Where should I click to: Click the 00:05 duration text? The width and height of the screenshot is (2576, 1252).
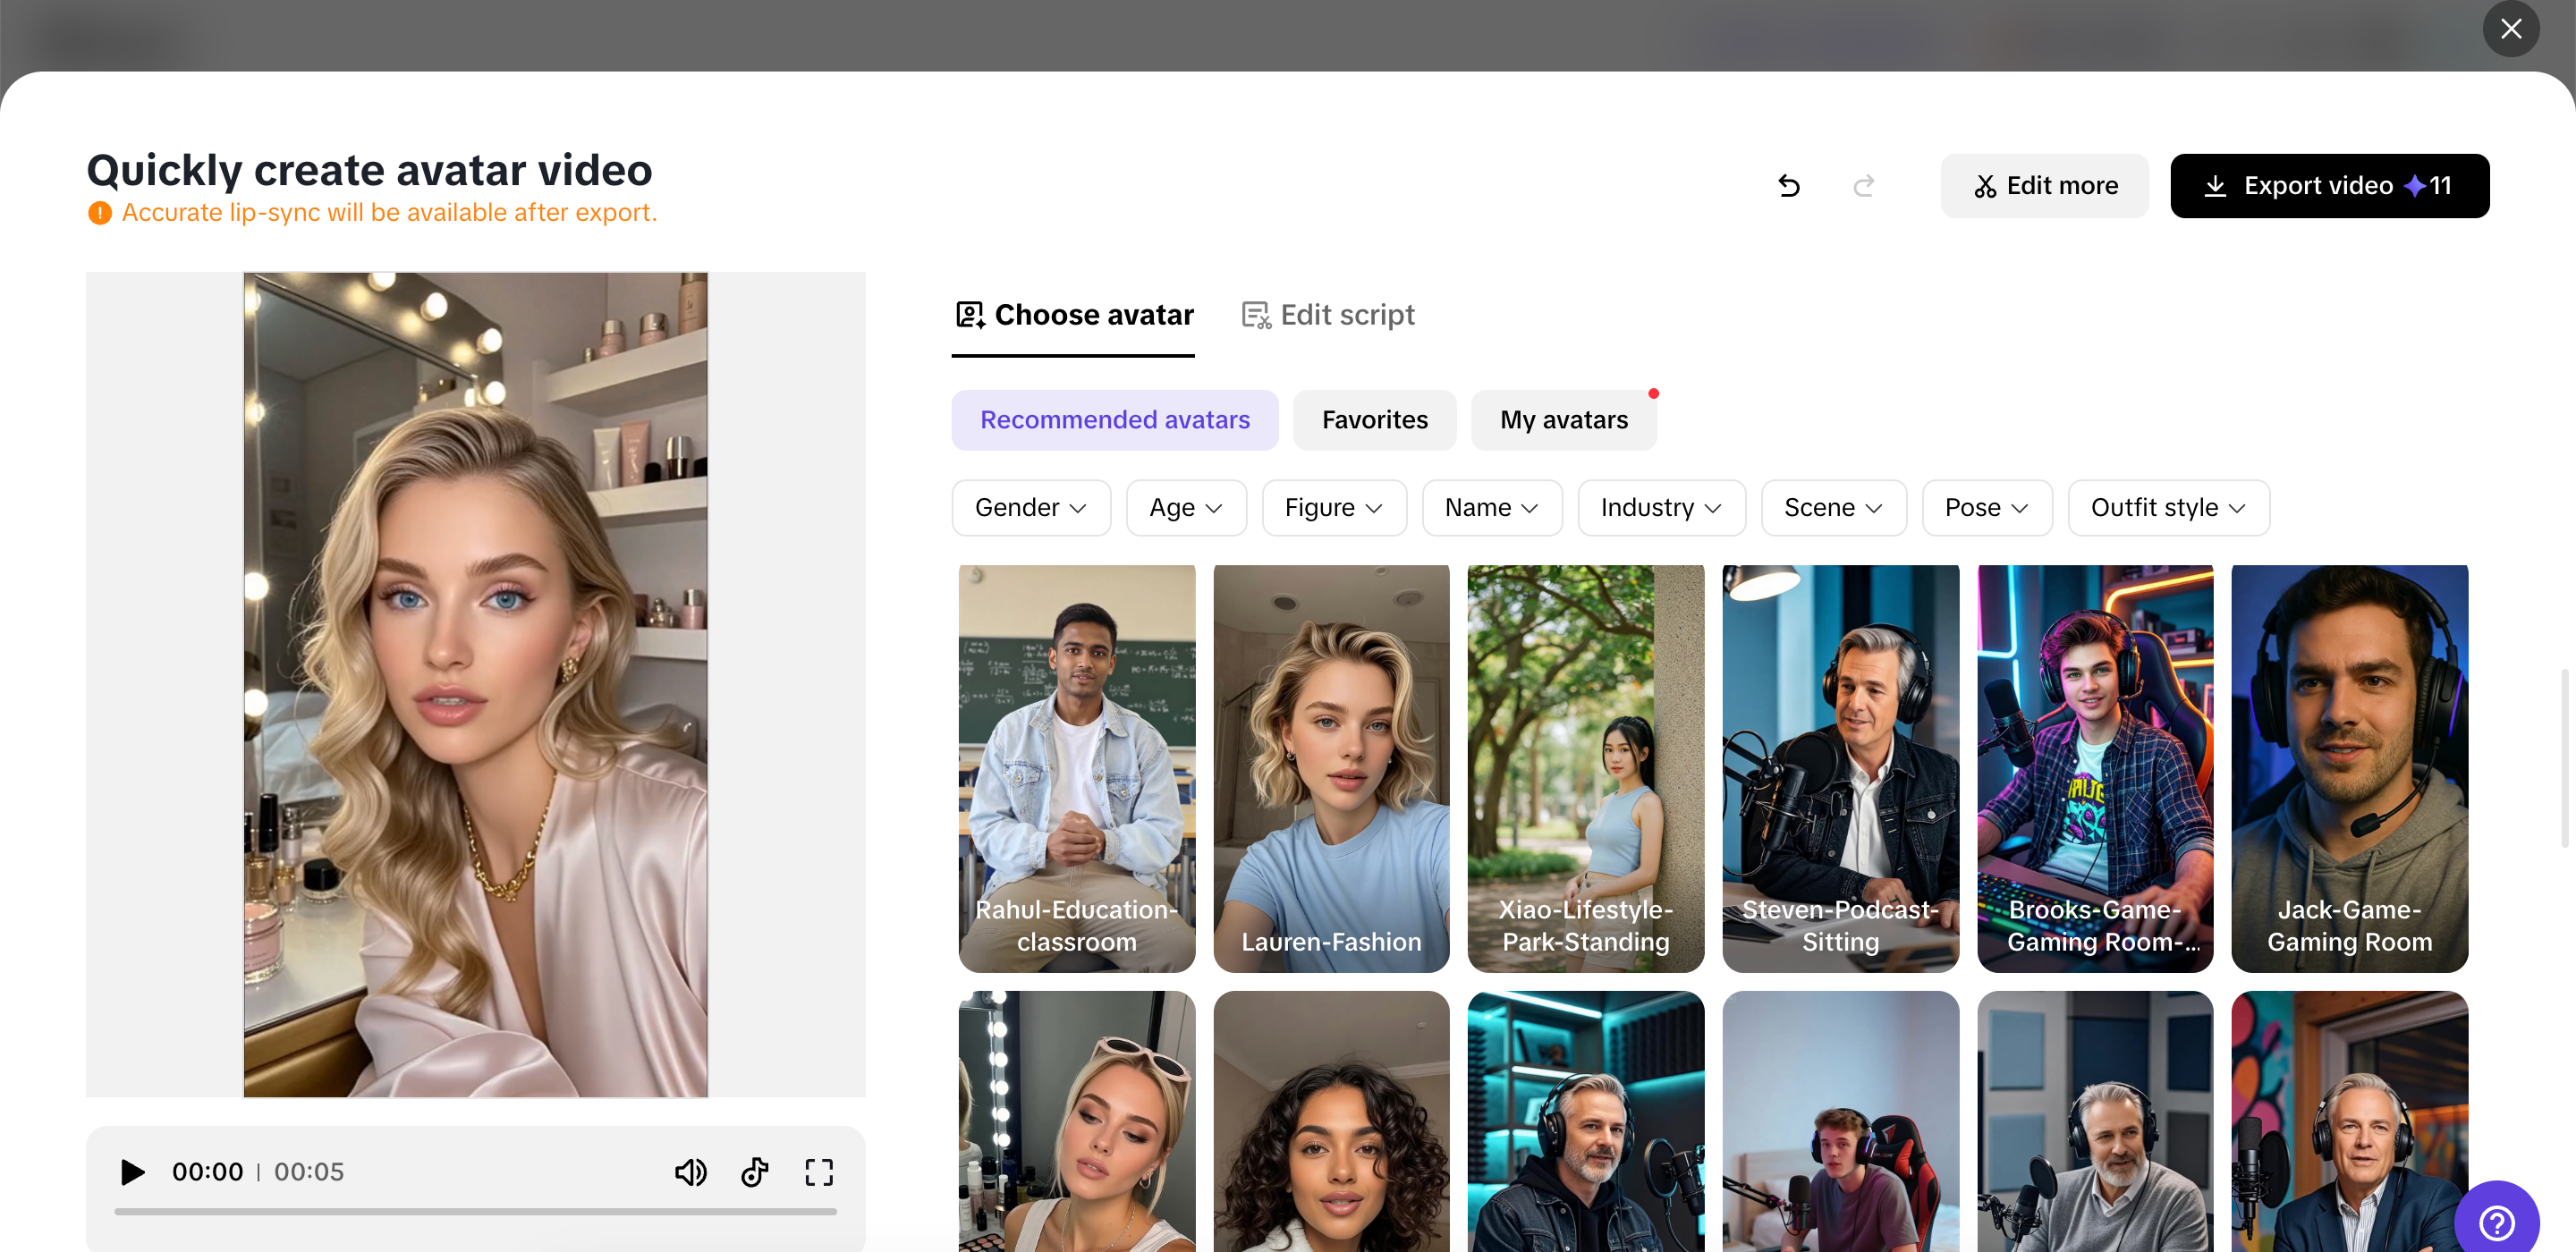pyautogui.click(x=308, y=1171)
